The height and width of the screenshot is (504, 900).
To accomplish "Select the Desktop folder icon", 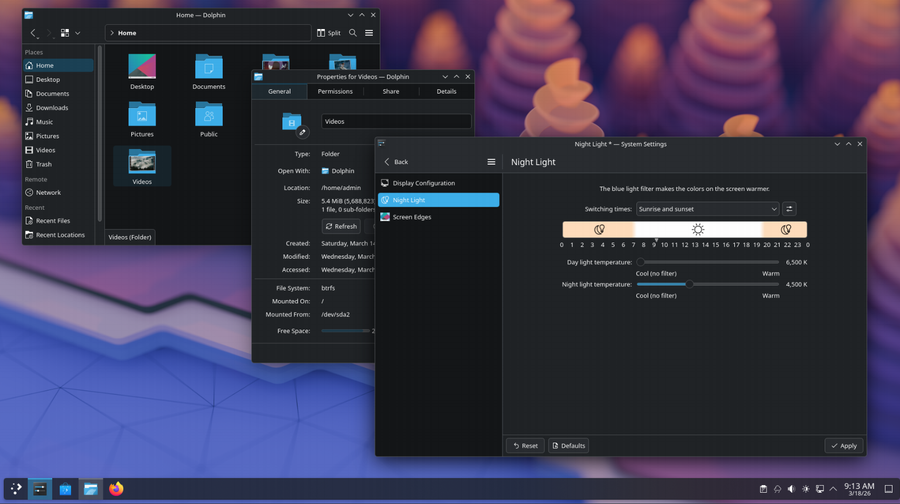I will point(142,67).
